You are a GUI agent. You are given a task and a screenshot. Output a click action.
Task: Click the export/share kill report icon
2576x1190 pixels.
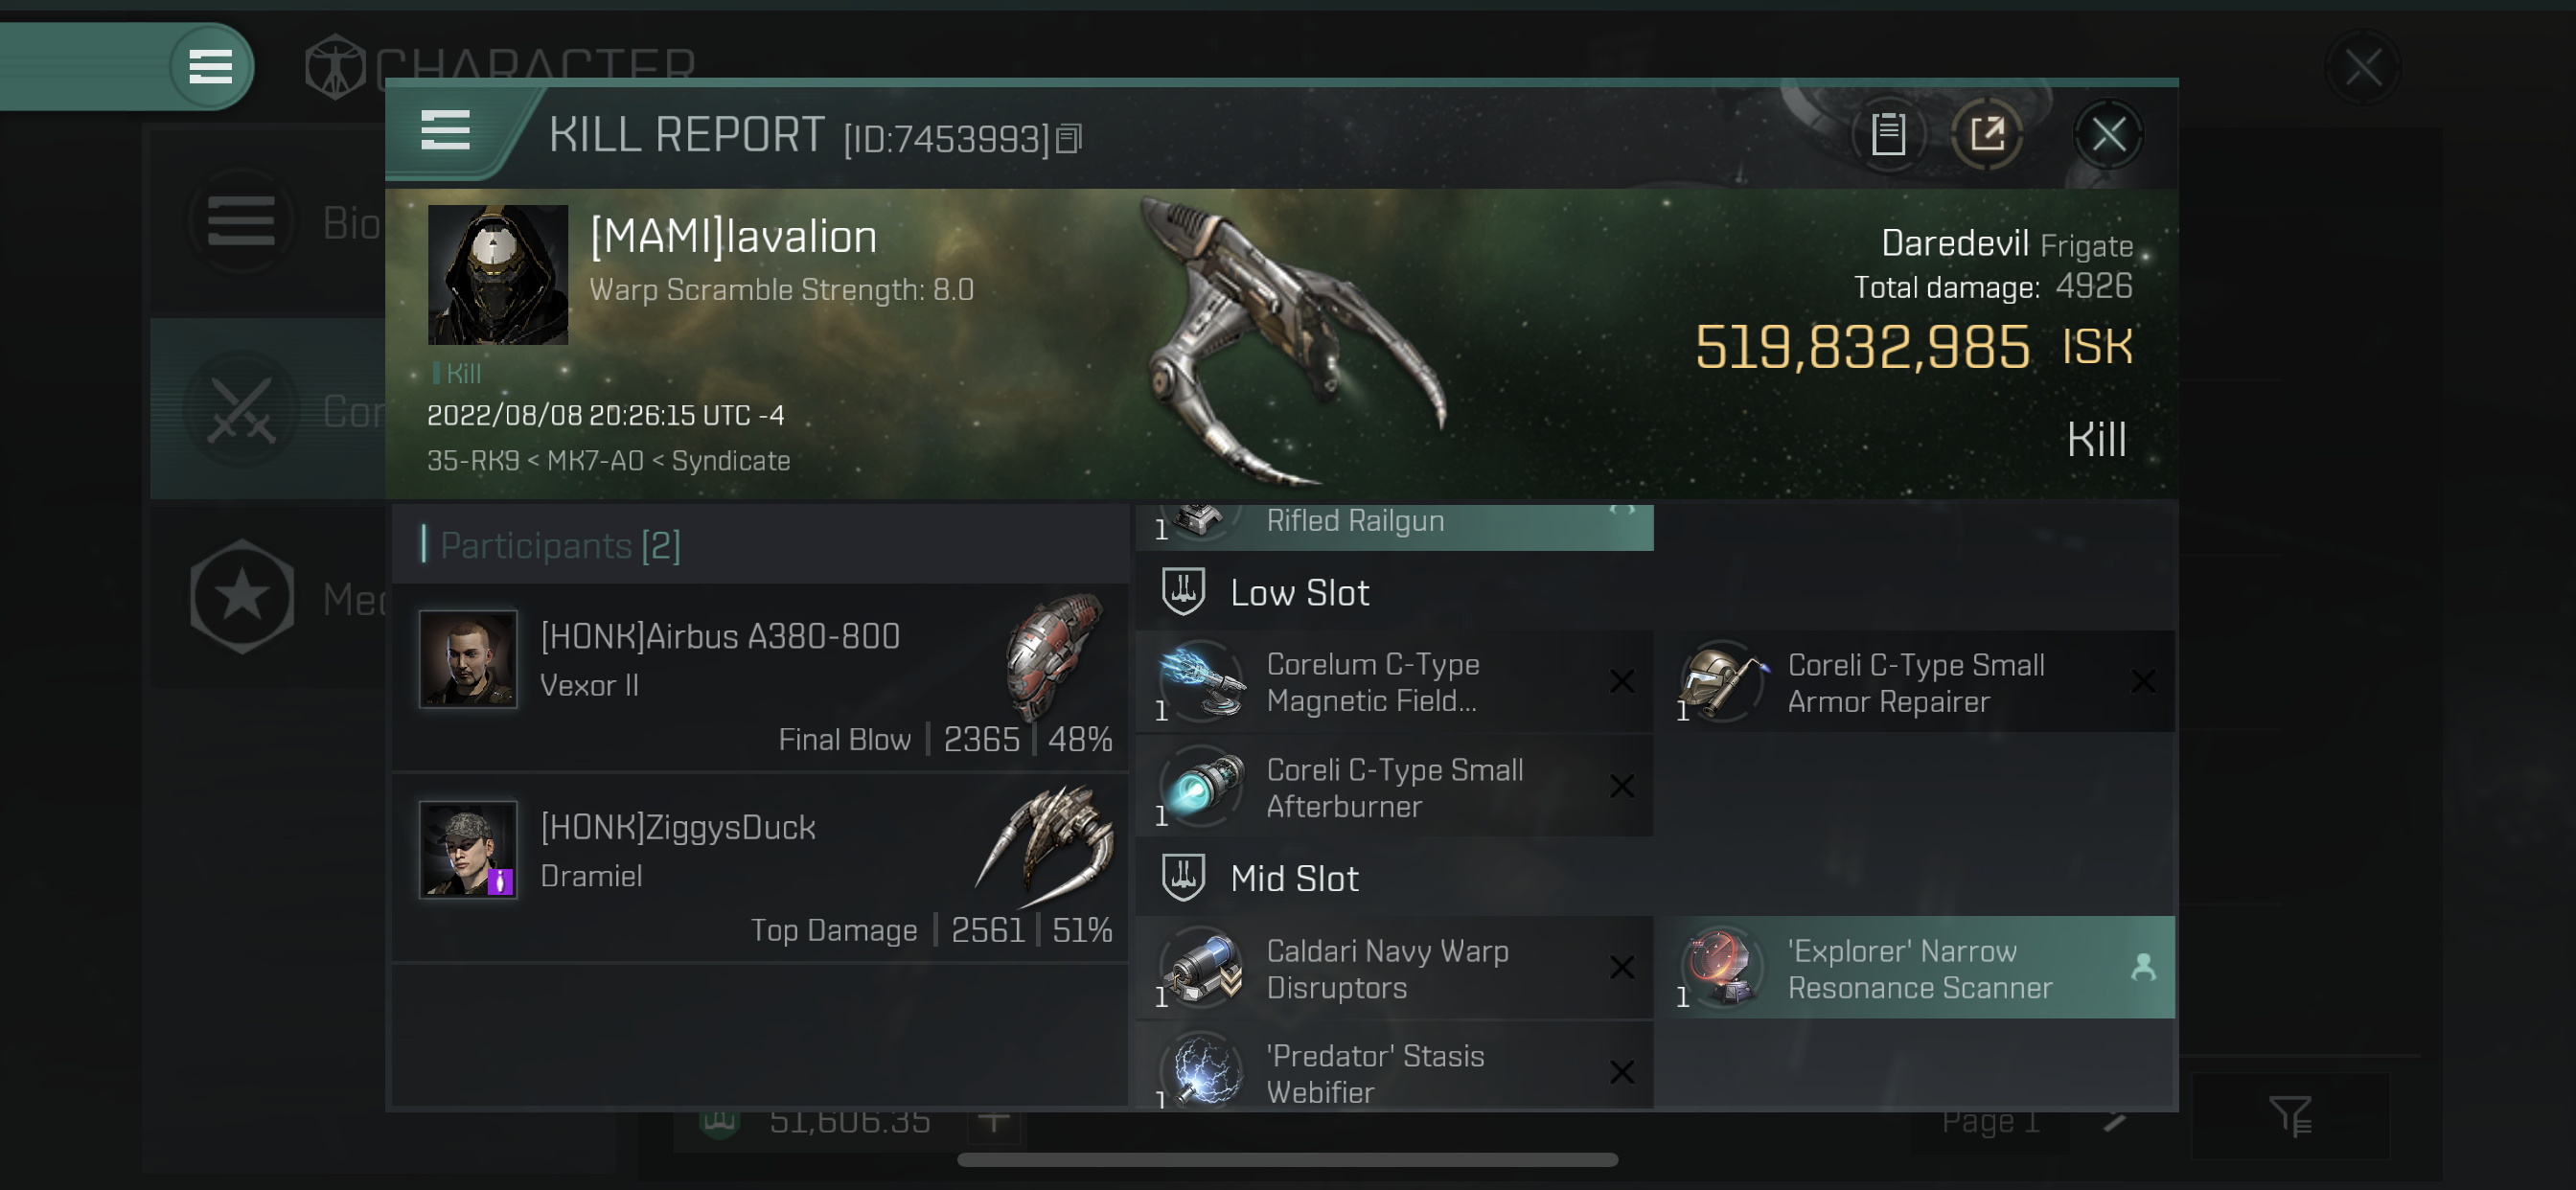pos(1987,135)
